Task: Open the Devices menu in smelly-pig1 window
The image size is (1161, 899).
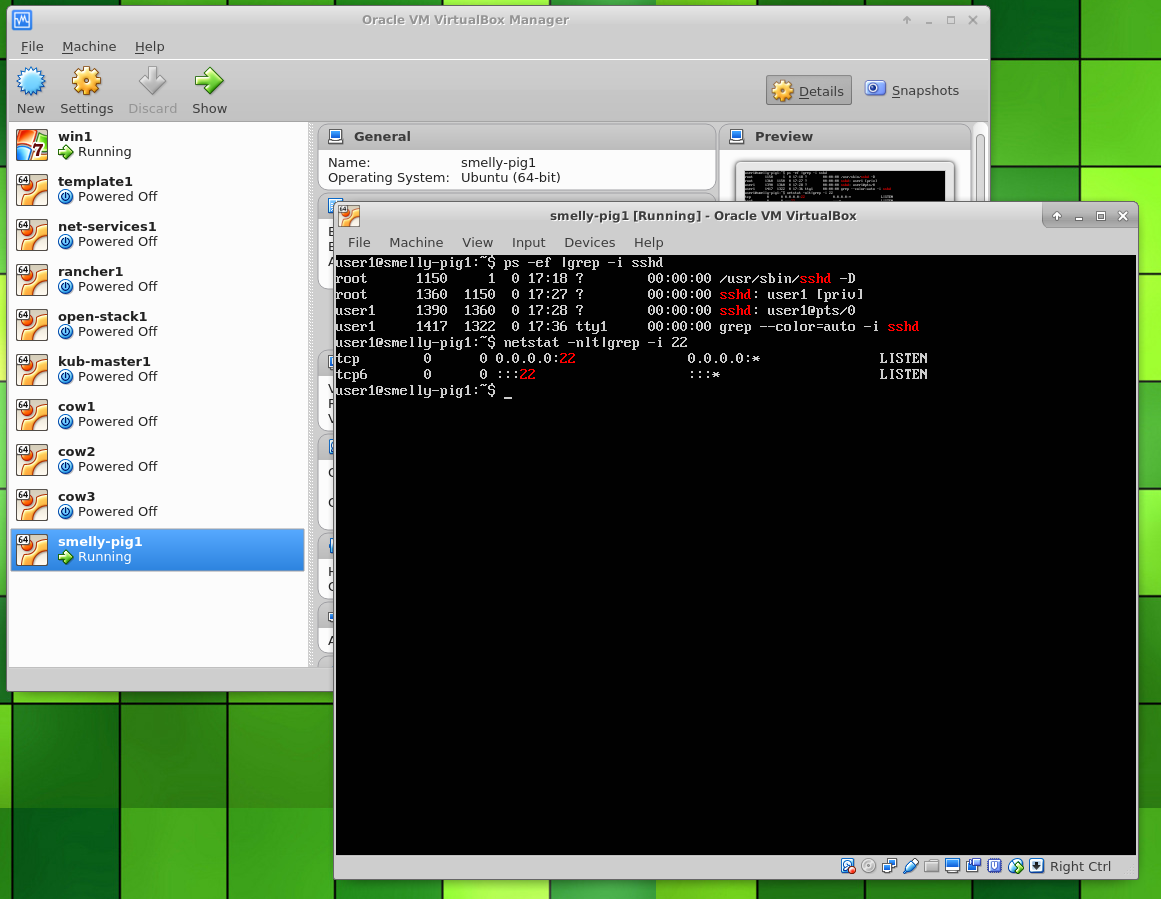Action: [x=589, y=243]
